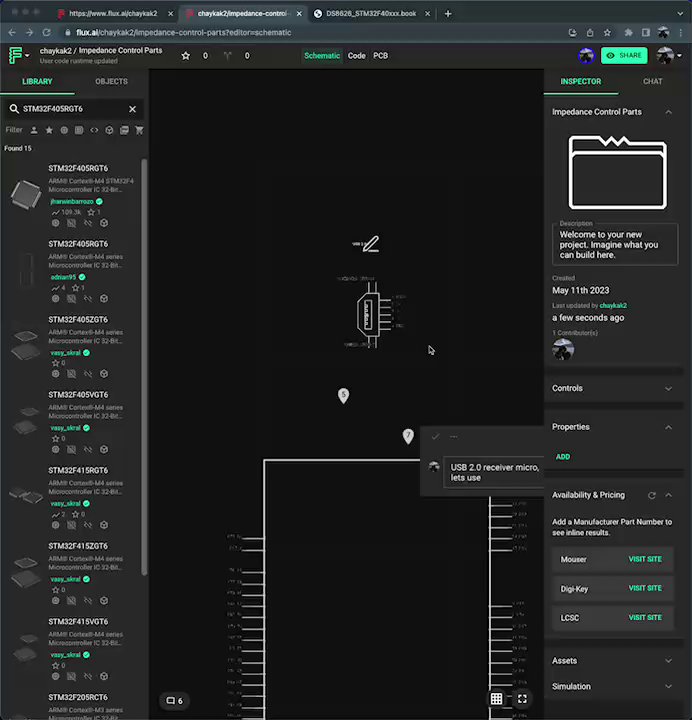
Task: Click 3D cube icon under first STM32F405RGT6
Action: 104,223
